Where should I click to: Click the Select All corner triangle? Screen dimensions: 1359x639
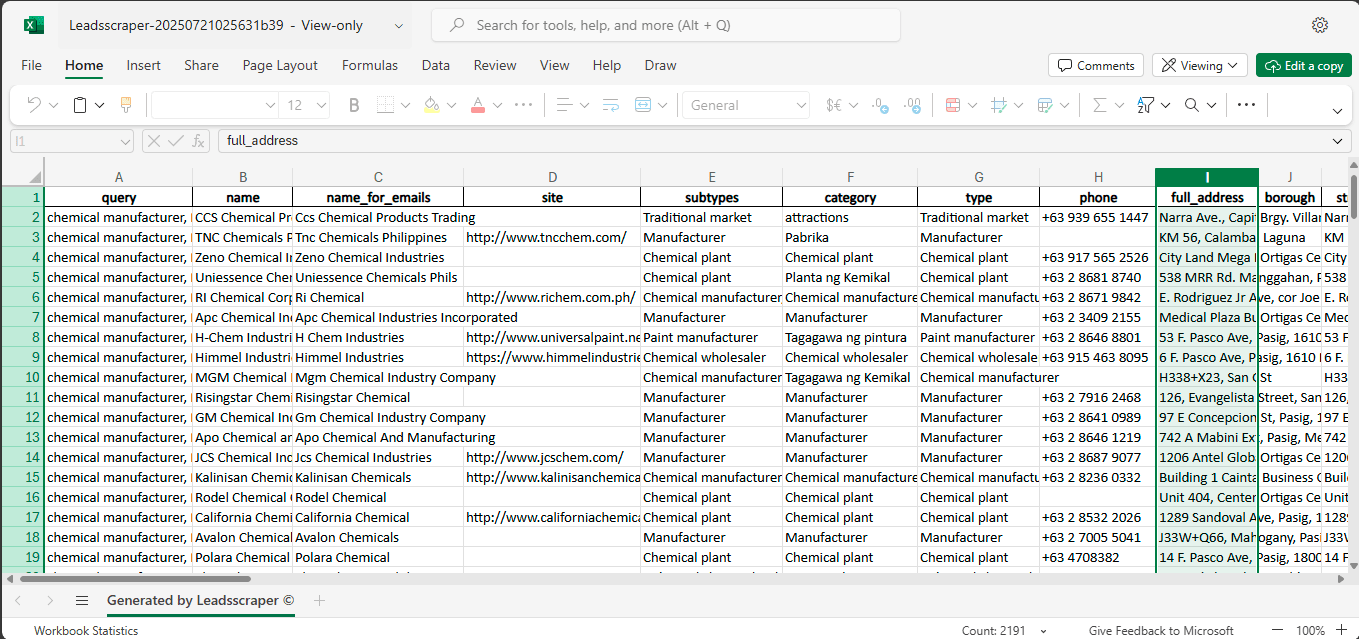(34, 176)
